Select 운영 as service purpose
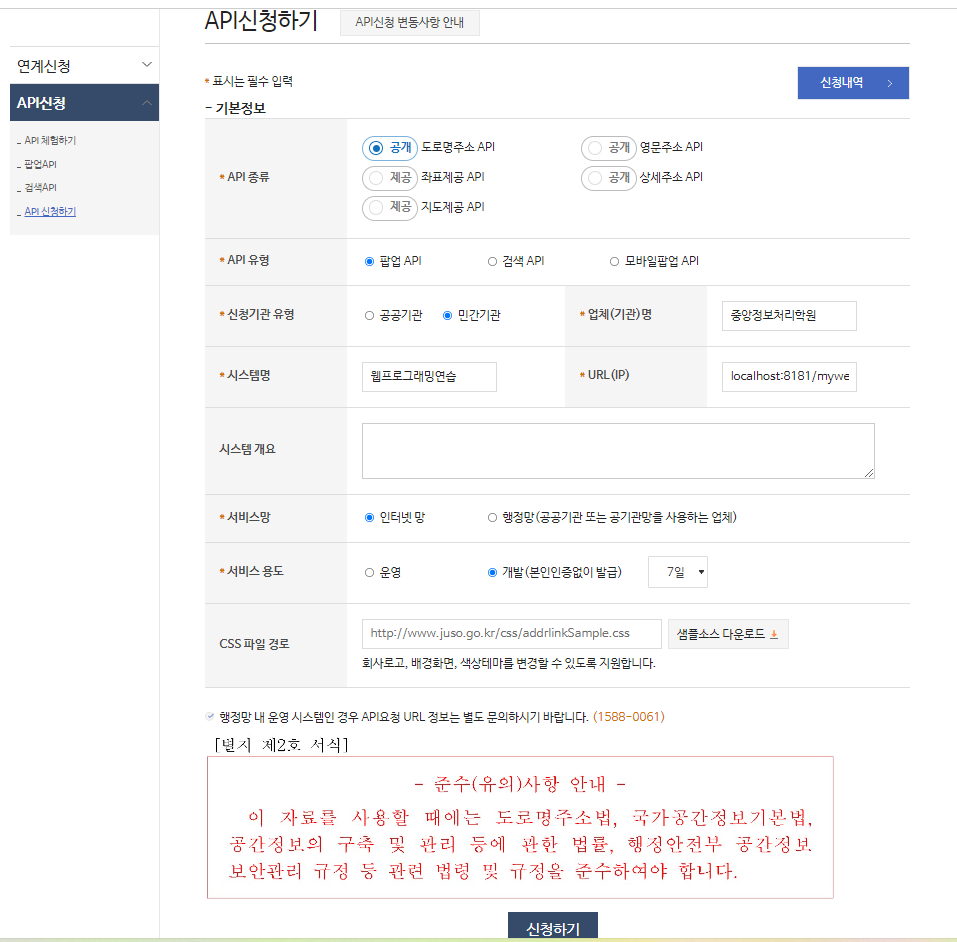The height and width of the screenshot is (942, 957). 369,573
